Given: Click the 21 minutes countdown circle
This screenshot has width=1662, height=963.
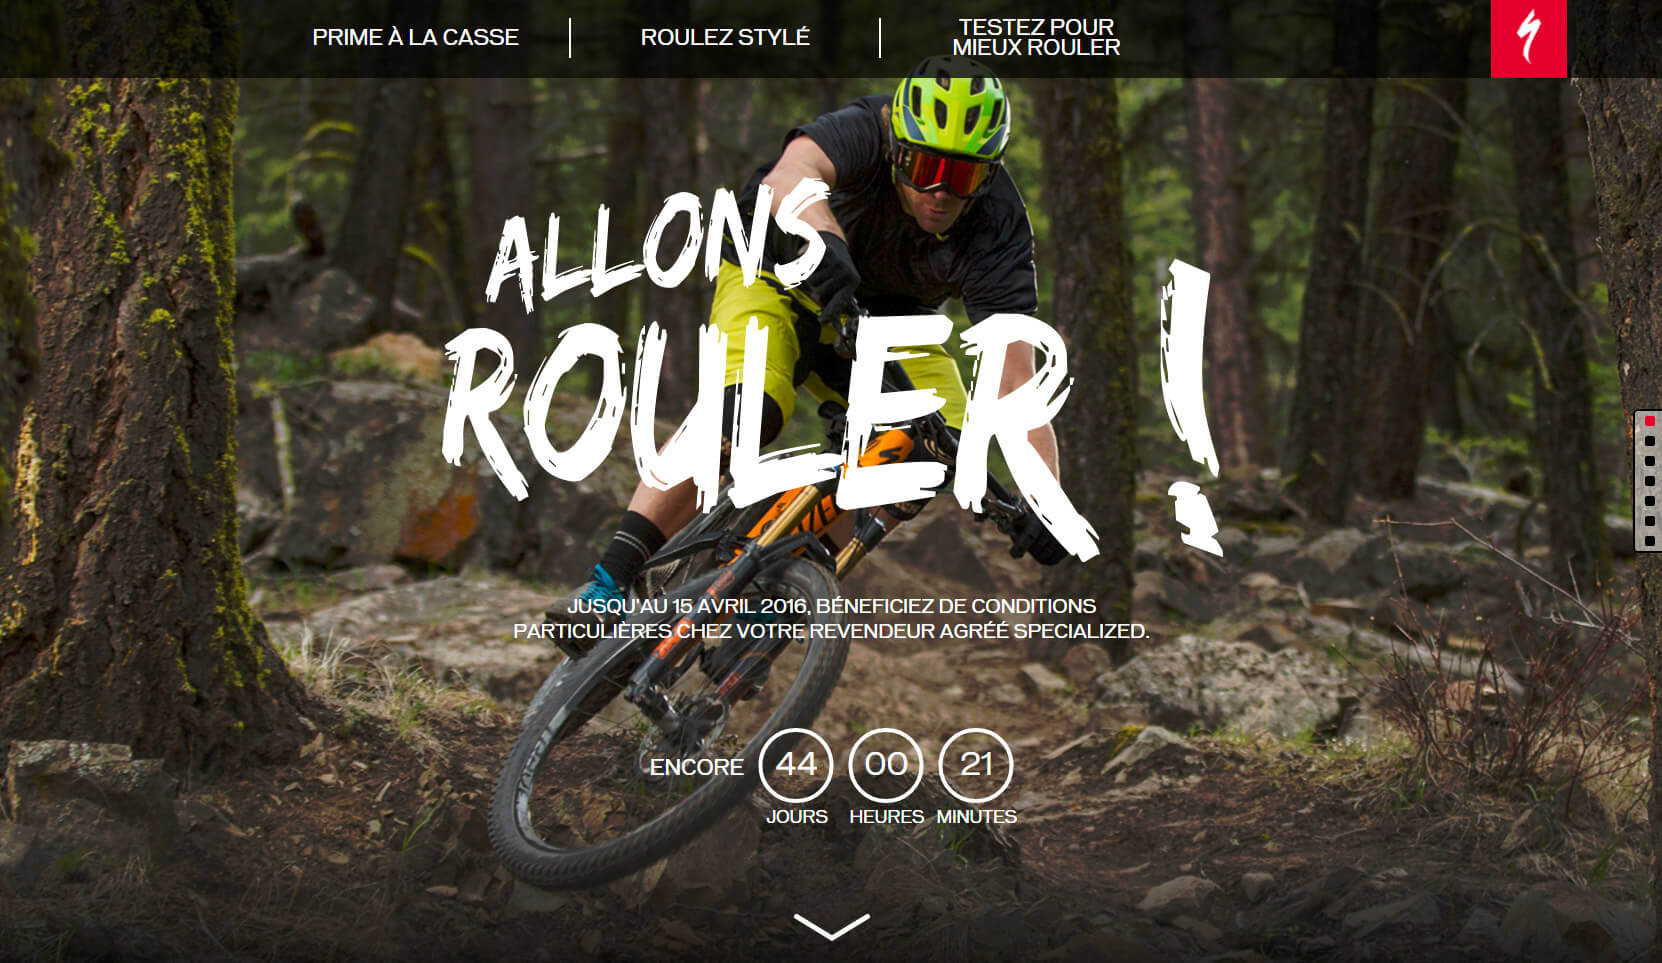Looking at the screenshot, I should 976,765.
